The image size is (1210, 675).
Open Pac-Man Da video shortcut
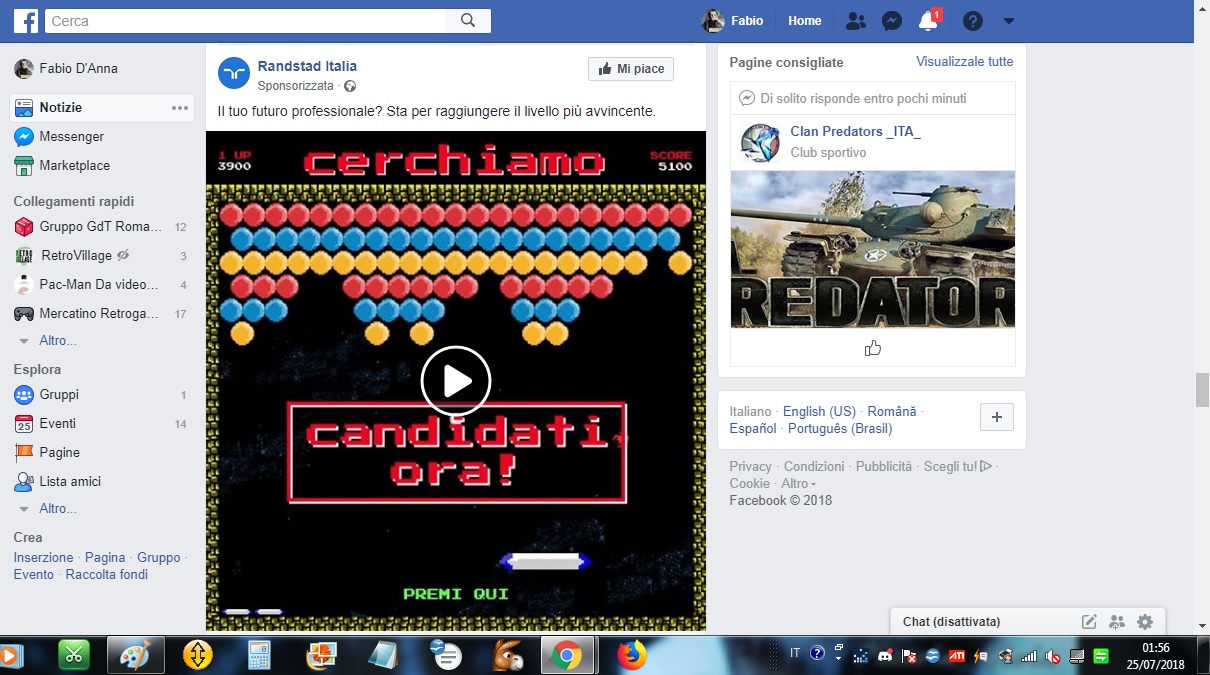[100, 285]
